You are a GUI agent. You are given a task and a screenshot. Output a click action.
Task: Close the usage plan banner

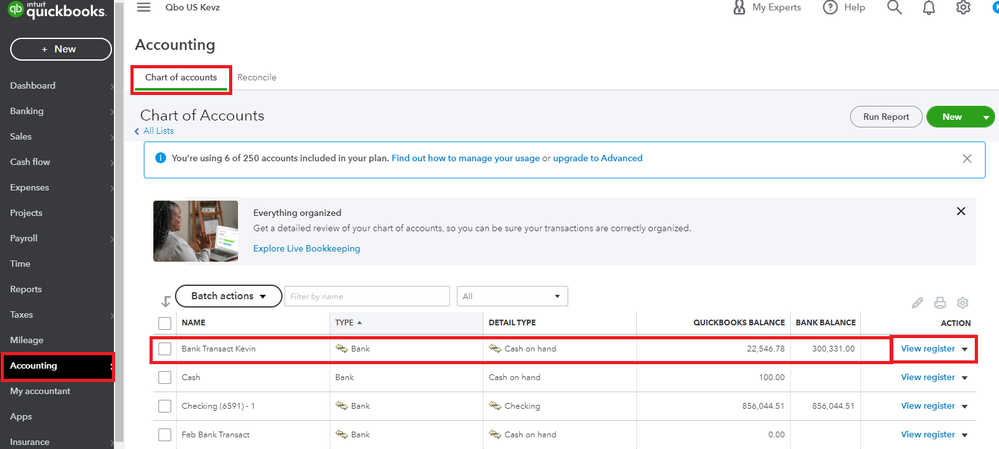coord(967,159)
